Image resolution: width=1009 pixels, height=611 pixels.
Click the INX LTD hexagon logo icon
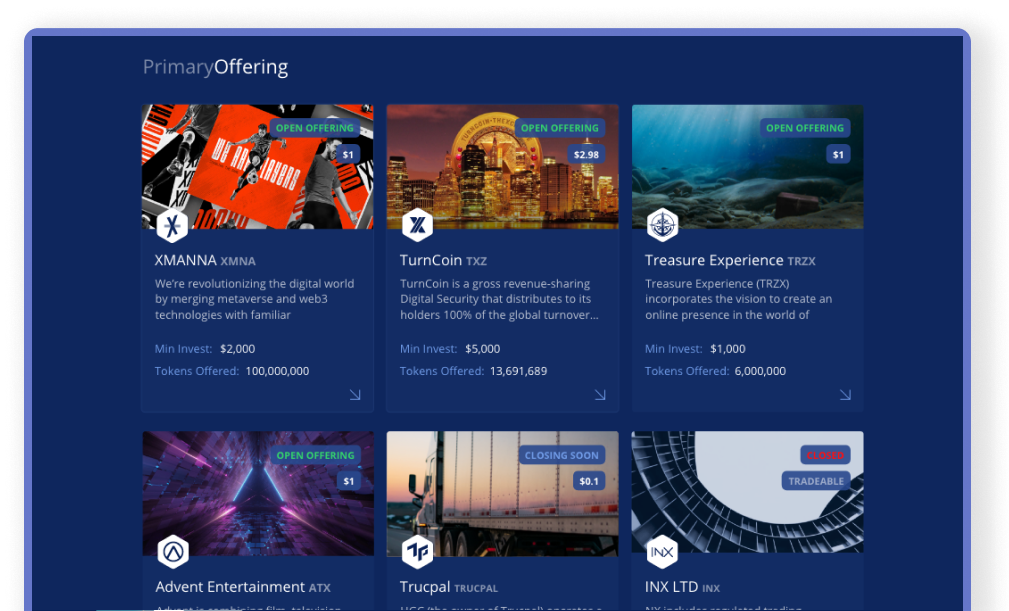(x=662, y=552)
